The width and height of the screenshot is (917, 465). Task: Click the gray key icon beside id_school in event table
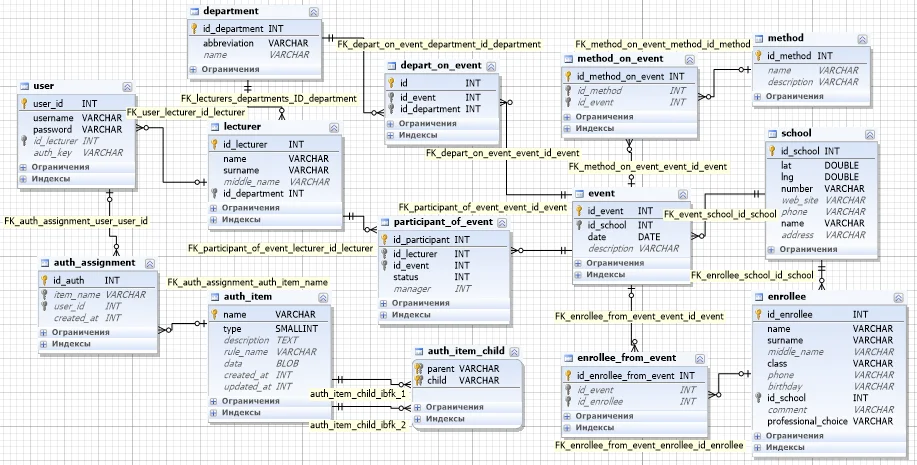(x=579, y=225)
